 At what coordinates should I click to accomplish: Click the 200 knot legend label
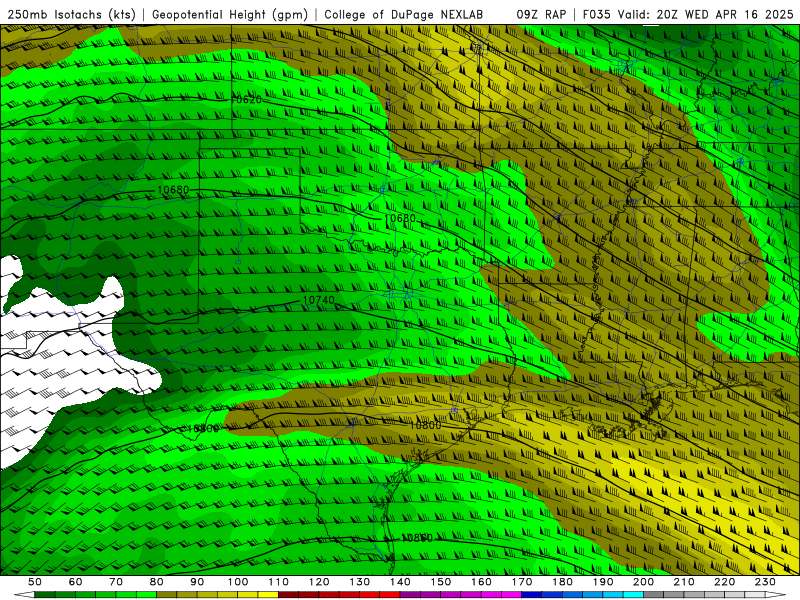pos(643,582)
